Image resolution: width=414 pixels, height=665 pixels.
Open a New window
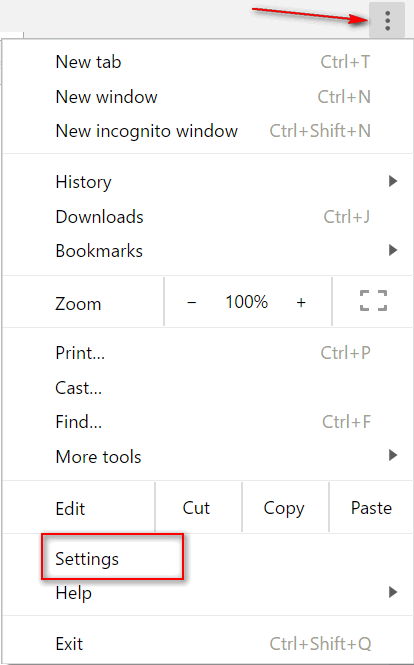(208, 97)
